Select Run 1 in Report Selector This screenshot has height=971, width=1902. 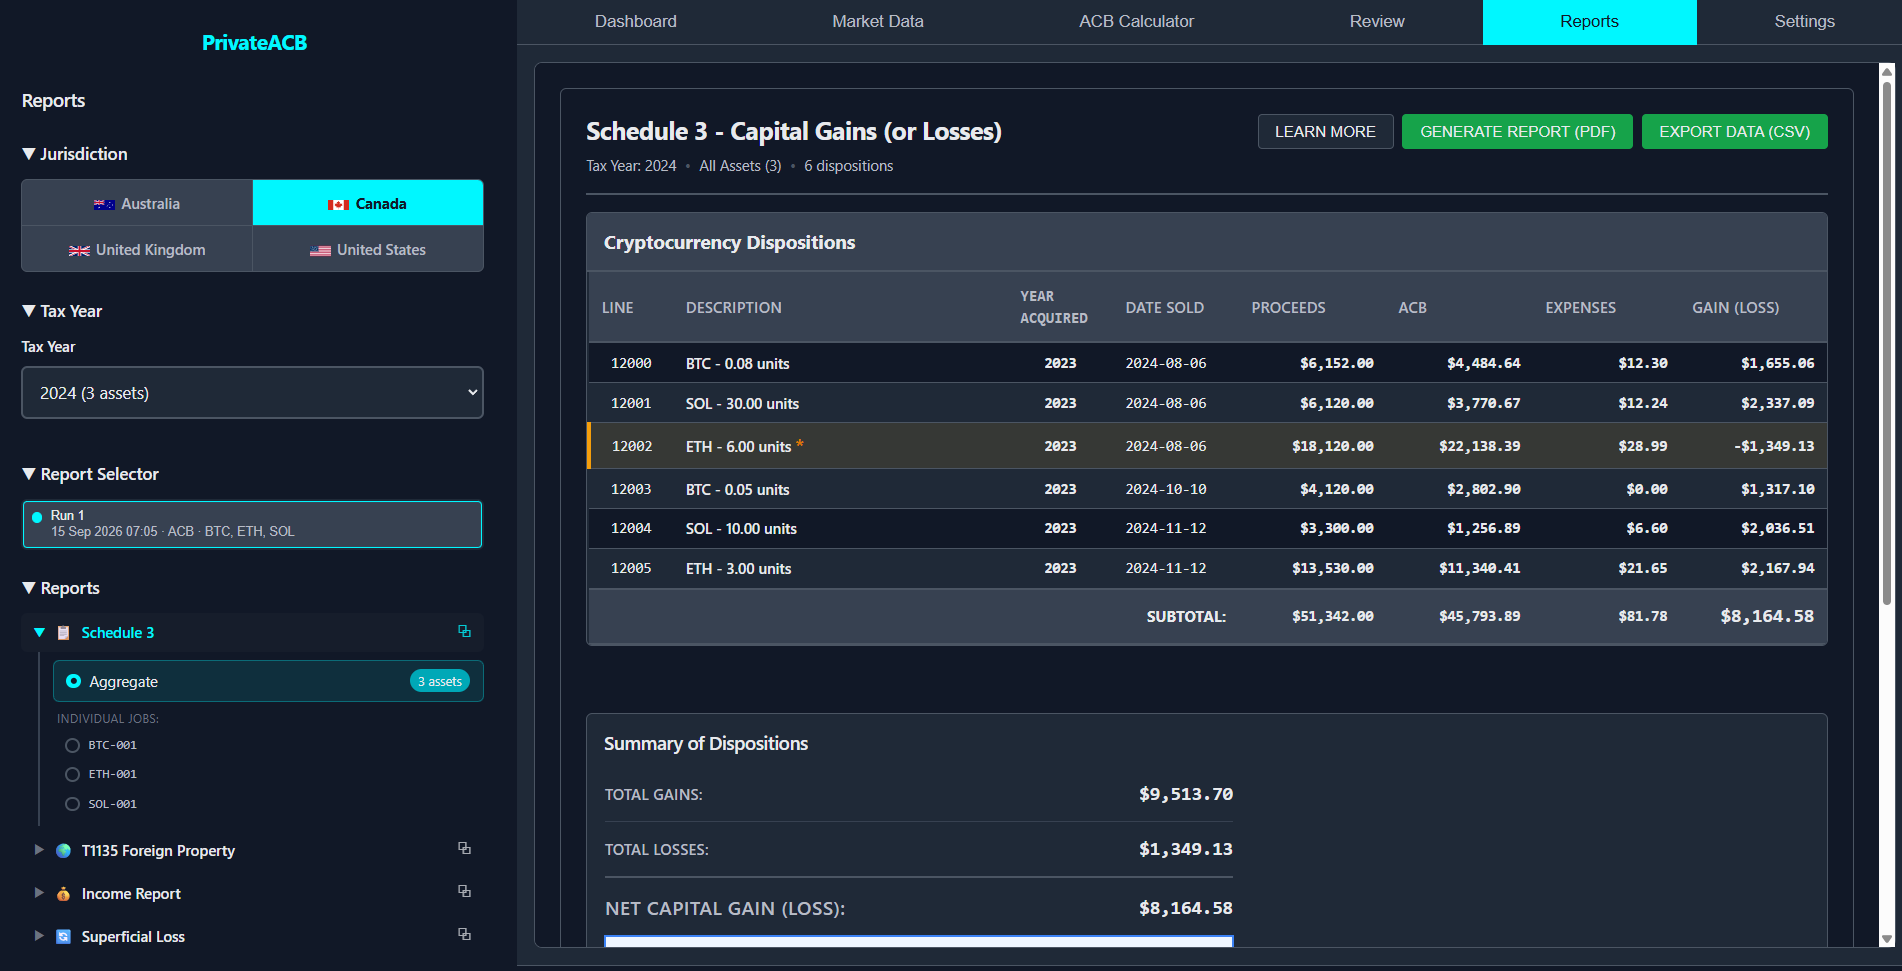252,524
